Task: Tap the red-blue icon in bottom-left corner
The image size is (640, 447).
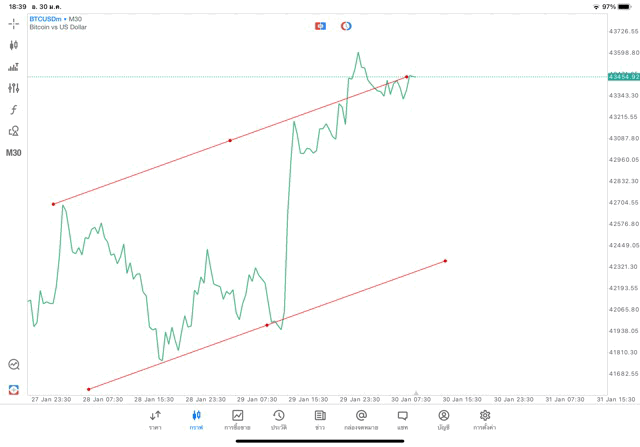Action: 14,389
